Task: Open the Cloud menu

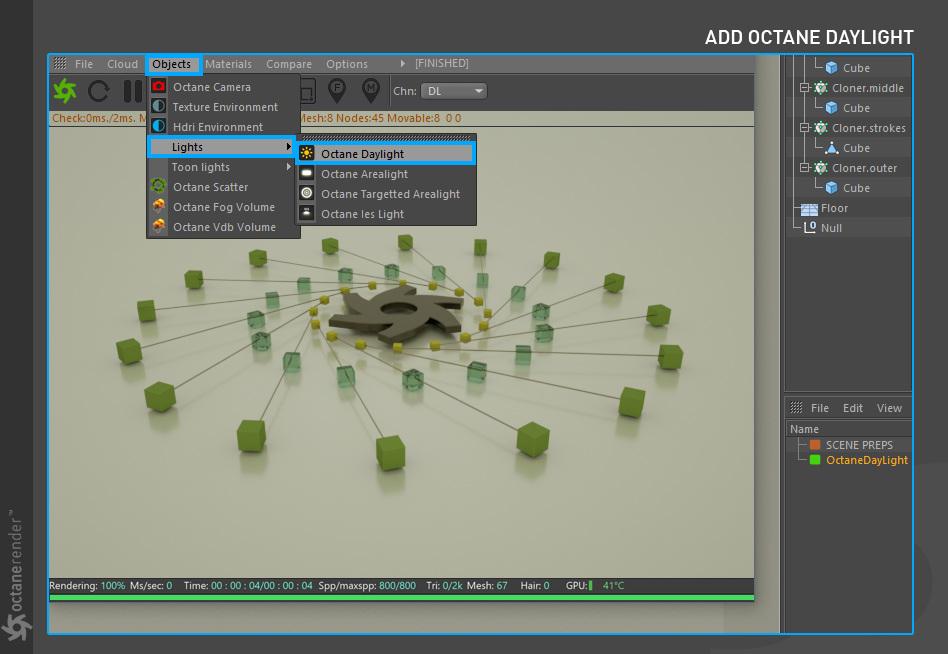Action: (122, 63)
